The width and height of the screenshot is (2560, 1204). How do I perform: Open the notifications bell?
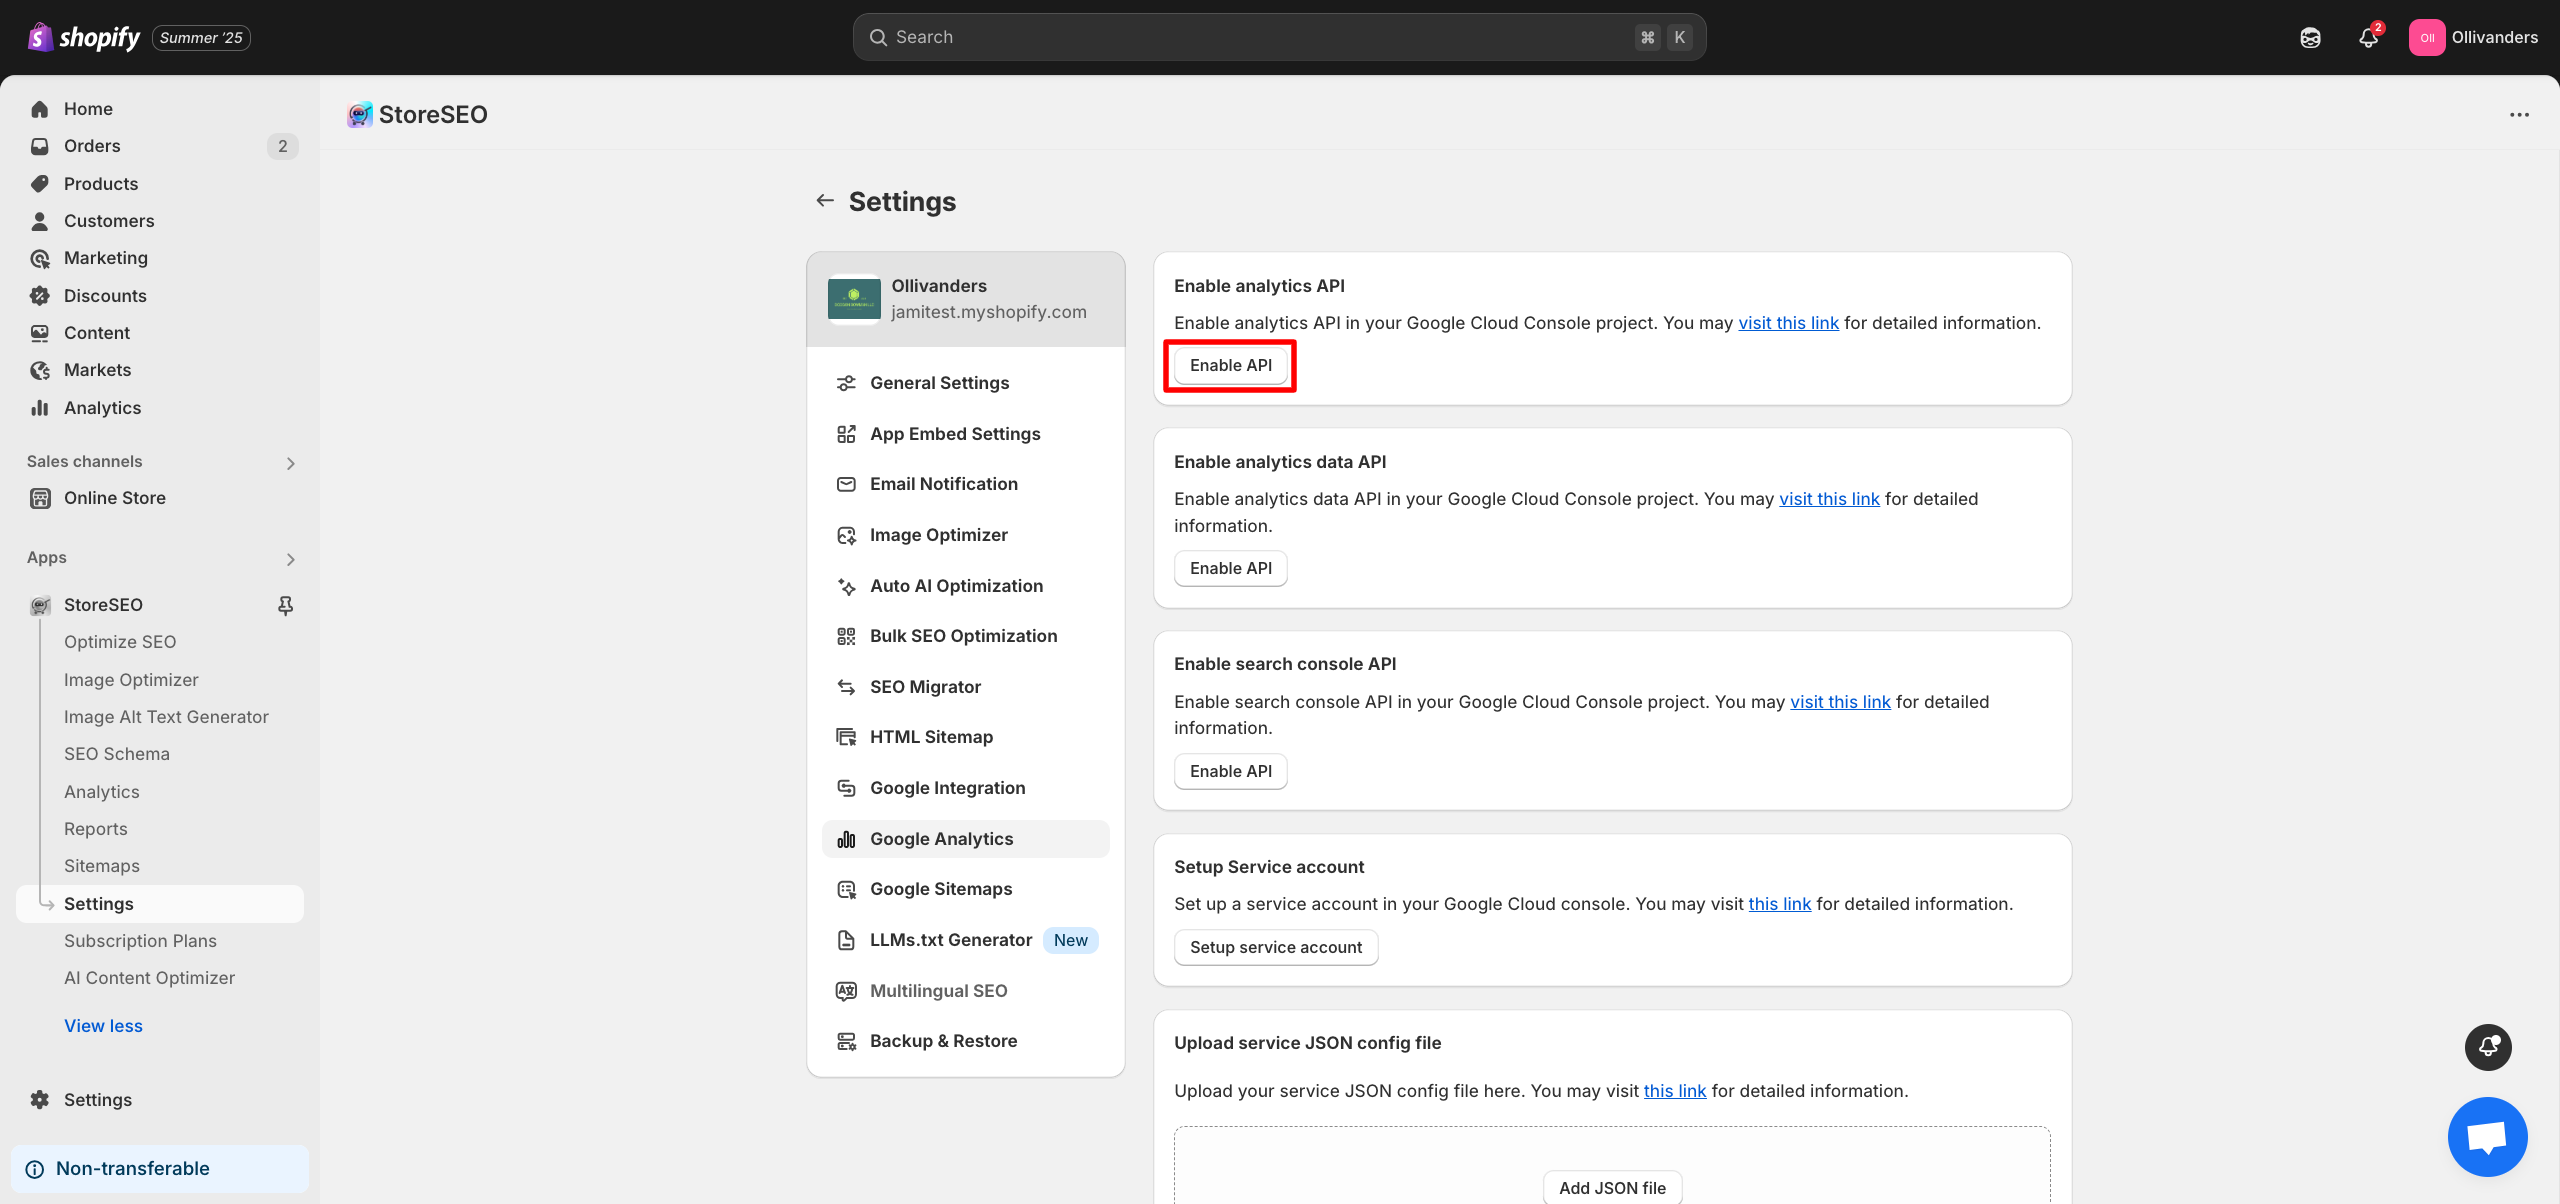(x=2368, y=38)
